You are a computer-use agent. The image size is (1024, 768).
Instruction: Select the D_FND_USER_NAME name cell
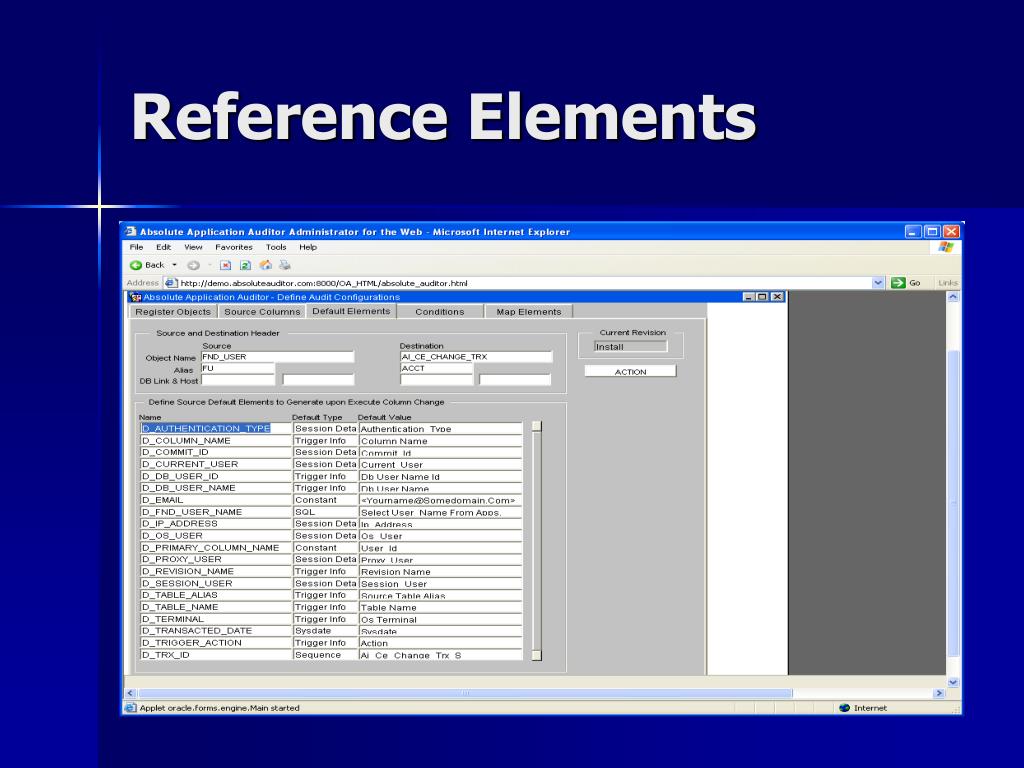pyautogui.click(x=216, y=512)
